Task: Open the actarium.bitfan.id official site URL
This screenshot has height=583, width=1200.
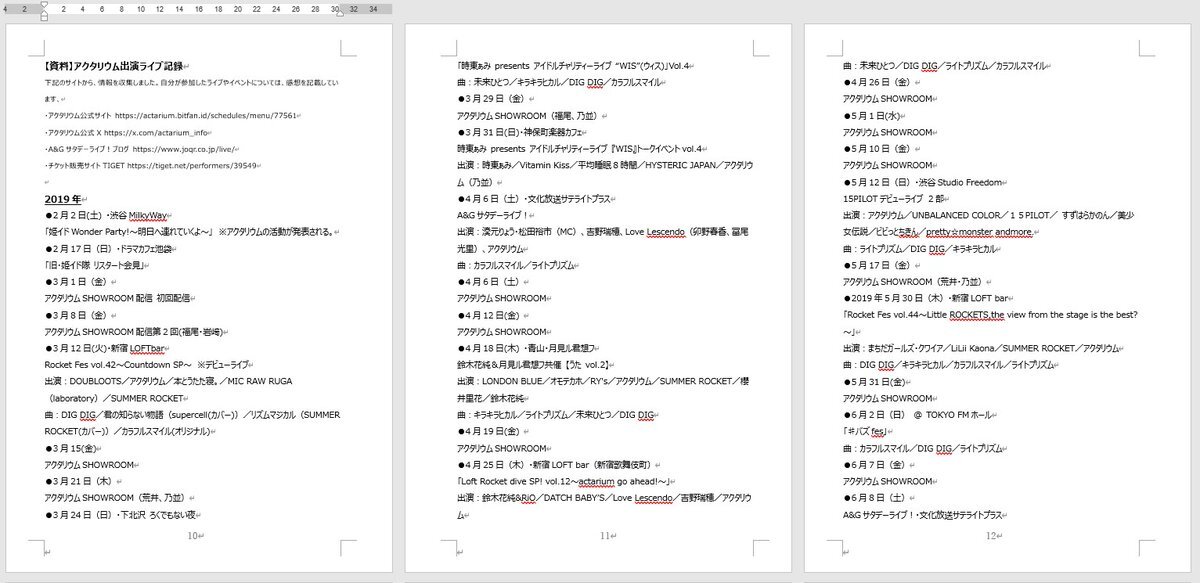Action: 207,115
